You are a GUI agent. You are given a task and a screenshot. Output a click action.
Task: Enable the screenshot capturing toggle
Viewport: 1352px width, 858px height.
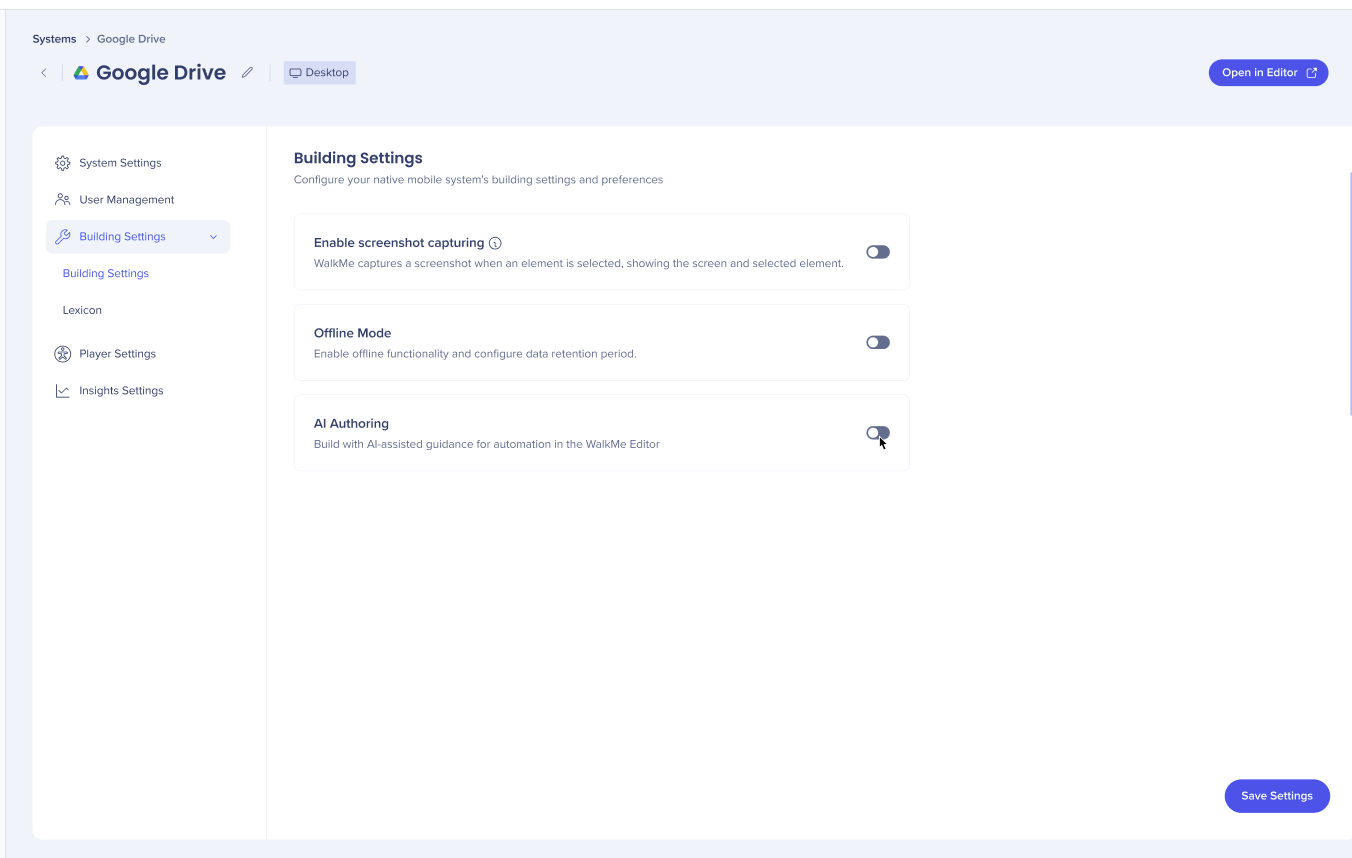(x=878, y=252)
